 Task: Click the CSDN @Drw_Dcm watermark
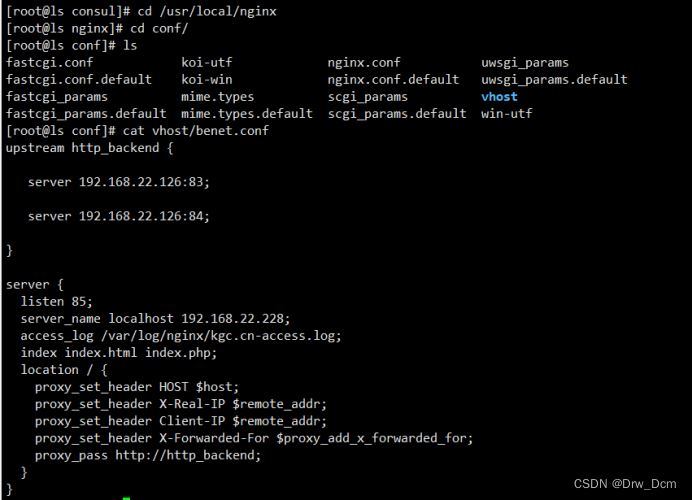625,484
